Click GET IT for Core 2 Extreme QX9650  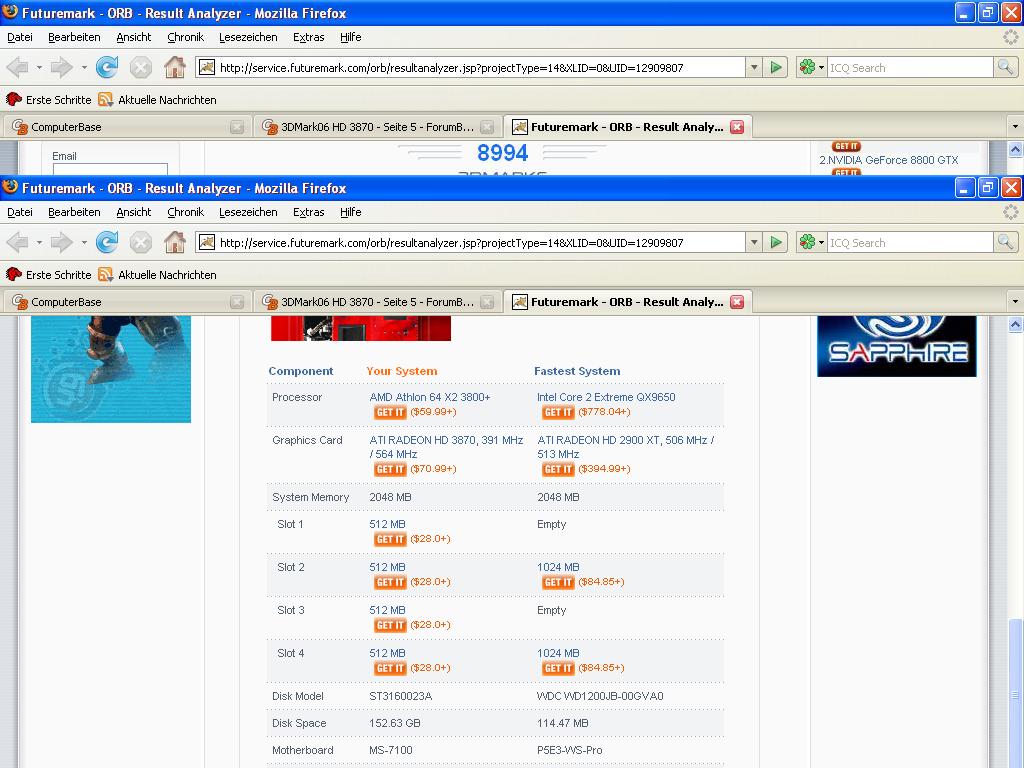pyautogui.click(x=558, y=412)
